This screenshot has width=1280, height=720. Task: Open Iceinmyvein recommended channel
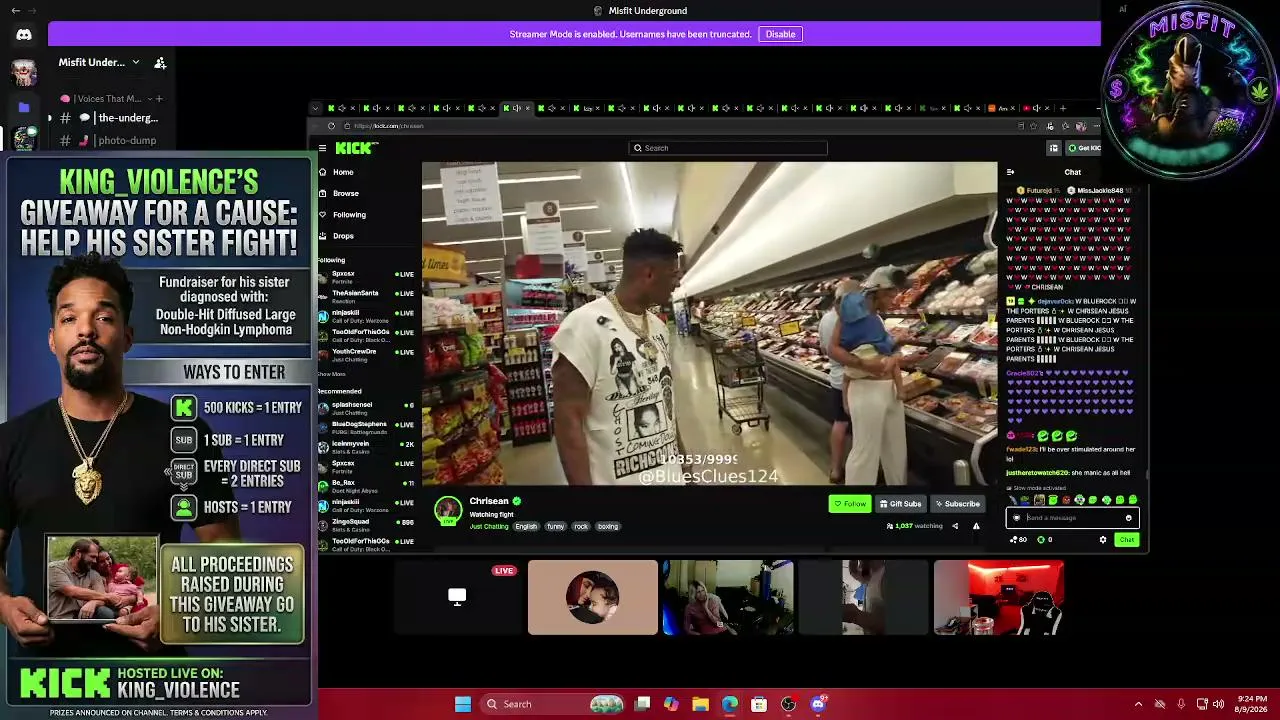click(365, 446)
